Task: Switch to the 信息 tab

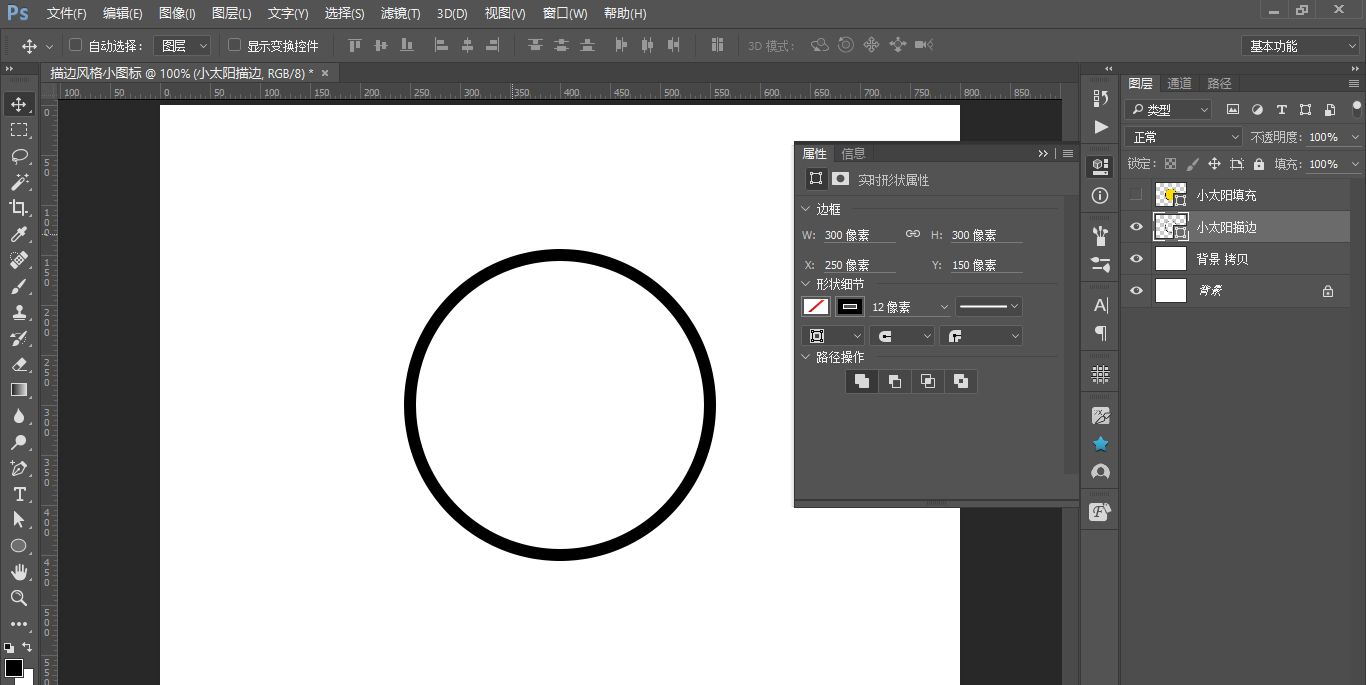Action: pyautogui.click(x=853, y=153)
